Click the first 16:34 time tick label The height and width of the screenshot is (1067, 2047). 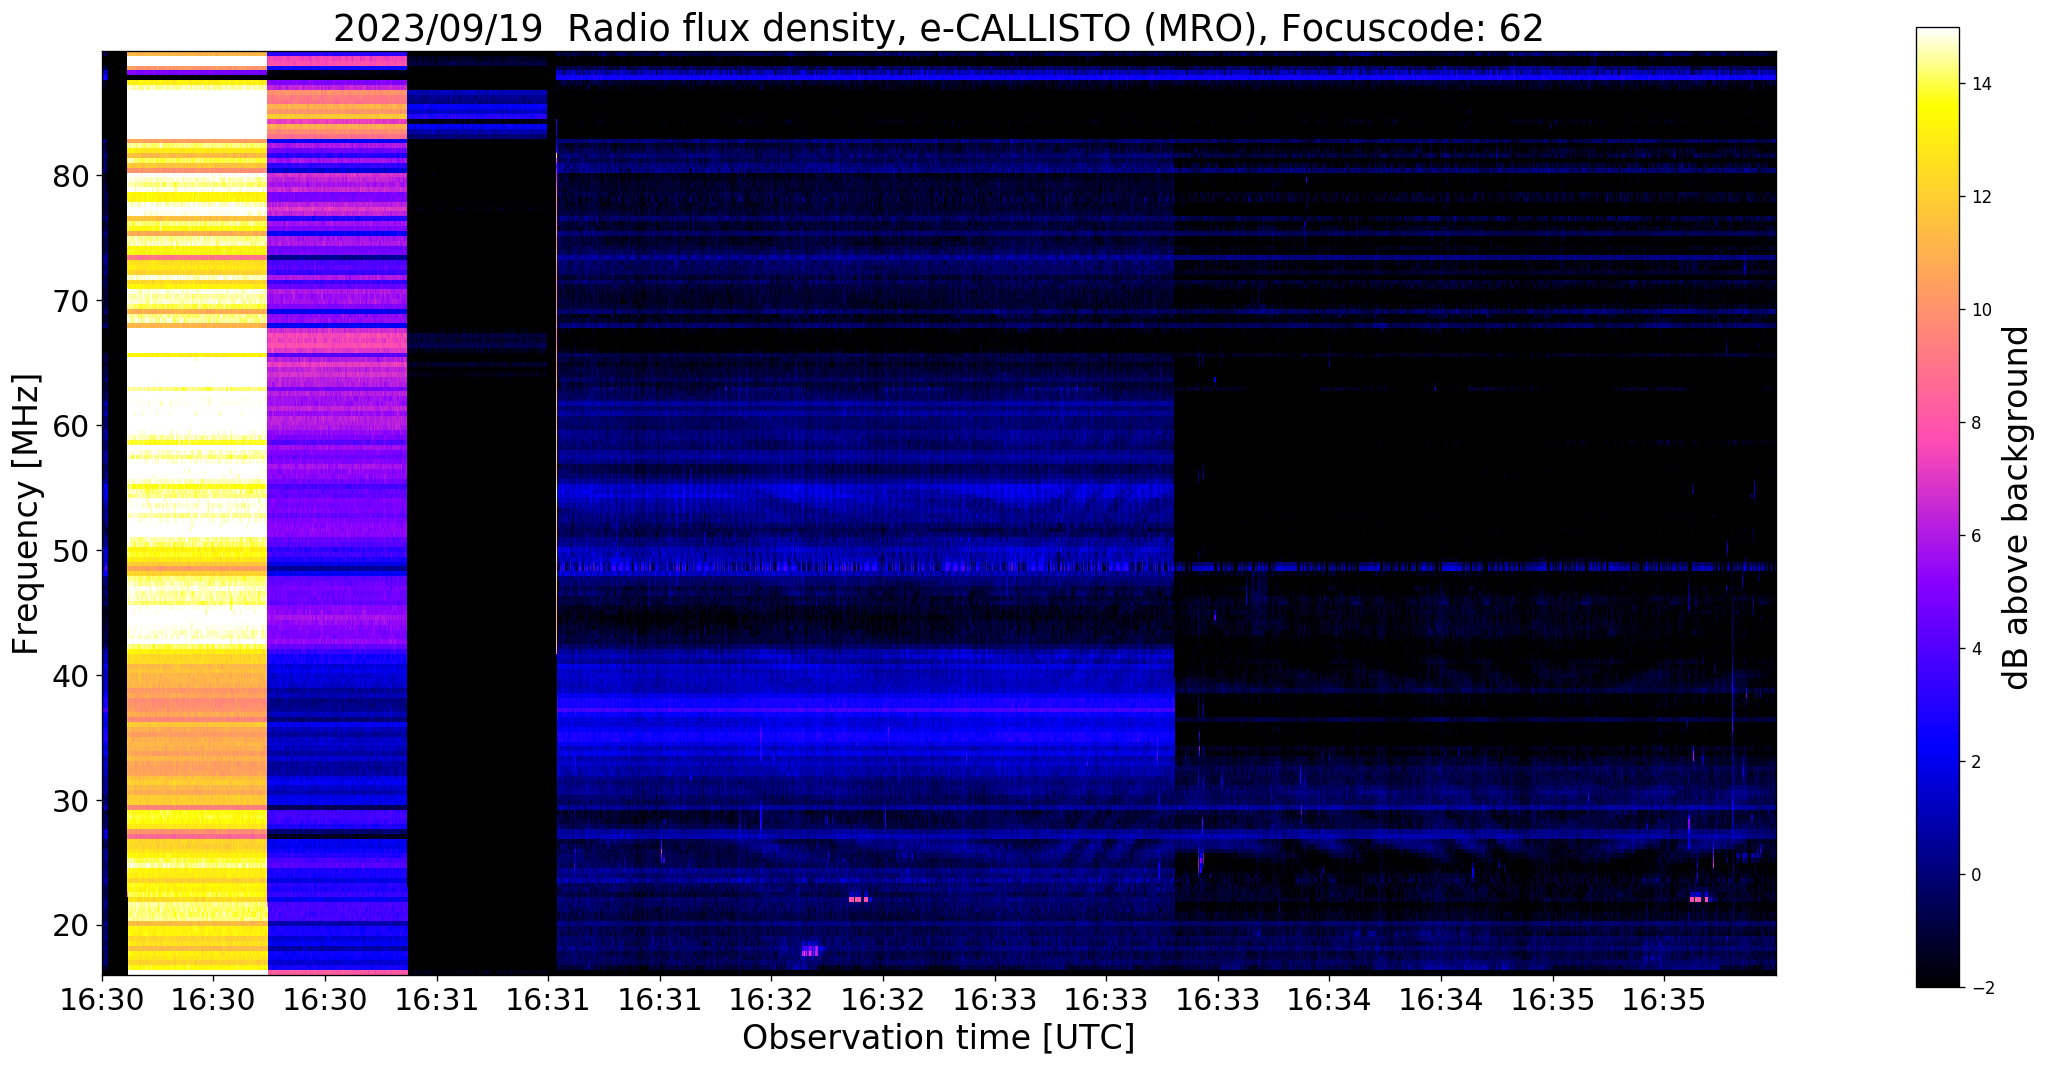(1329, 999)
